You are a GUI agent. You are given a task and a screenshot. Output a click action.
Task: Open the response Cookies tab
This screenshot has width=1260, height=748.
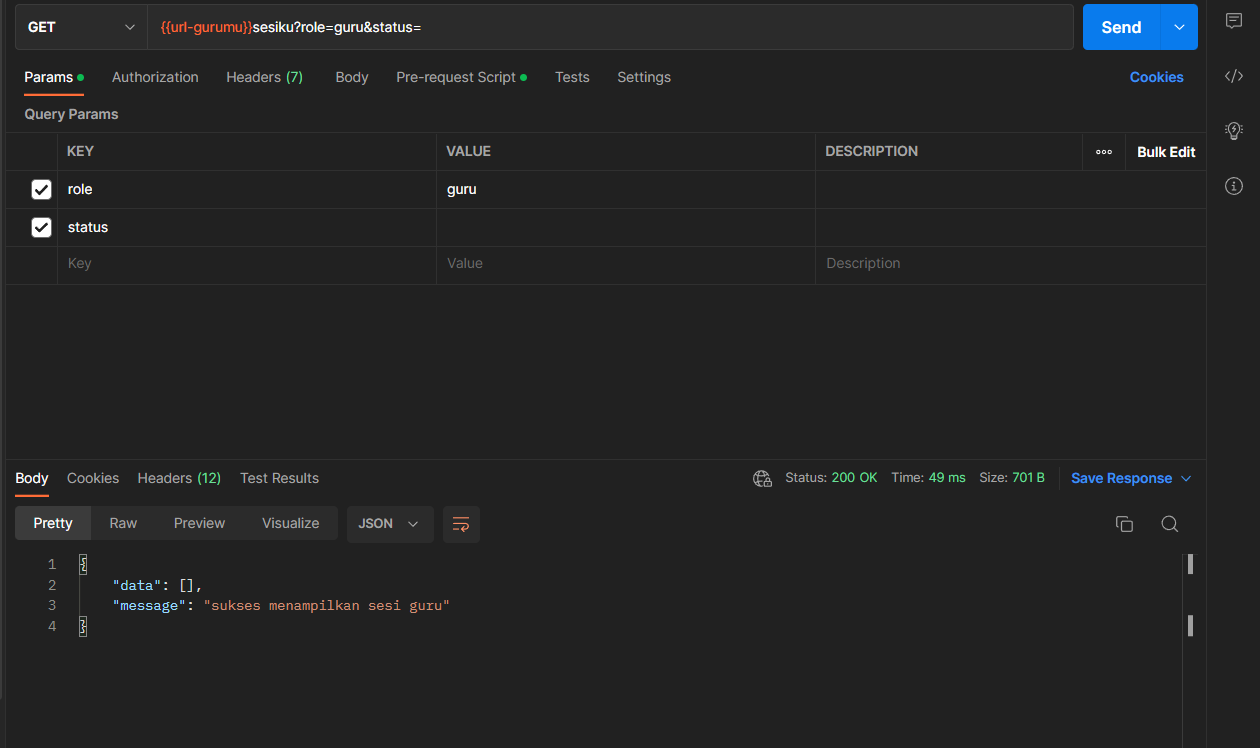click(x=93, y=478)
